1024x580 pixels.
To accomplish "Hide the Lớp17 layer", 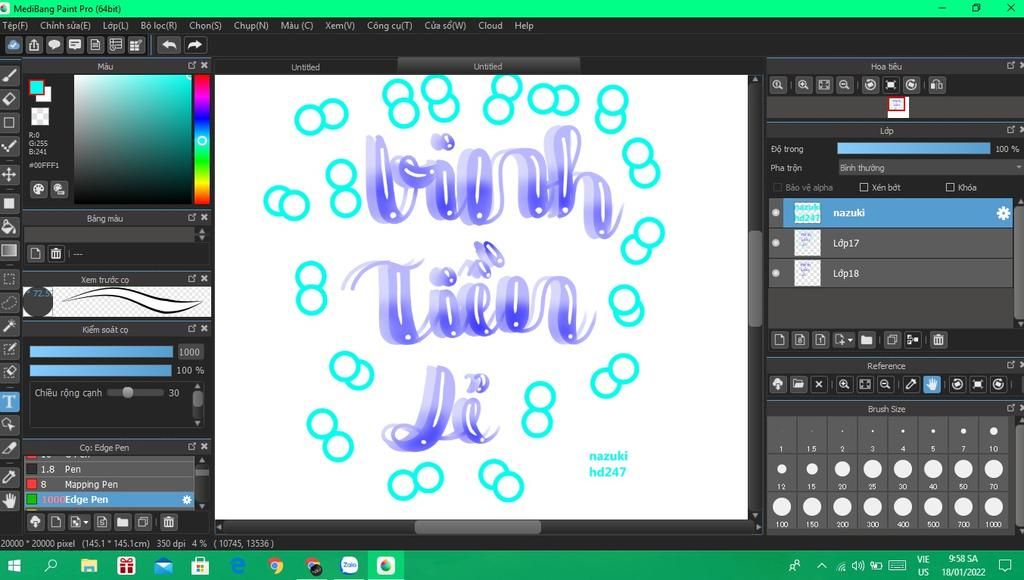I will 776,243.
